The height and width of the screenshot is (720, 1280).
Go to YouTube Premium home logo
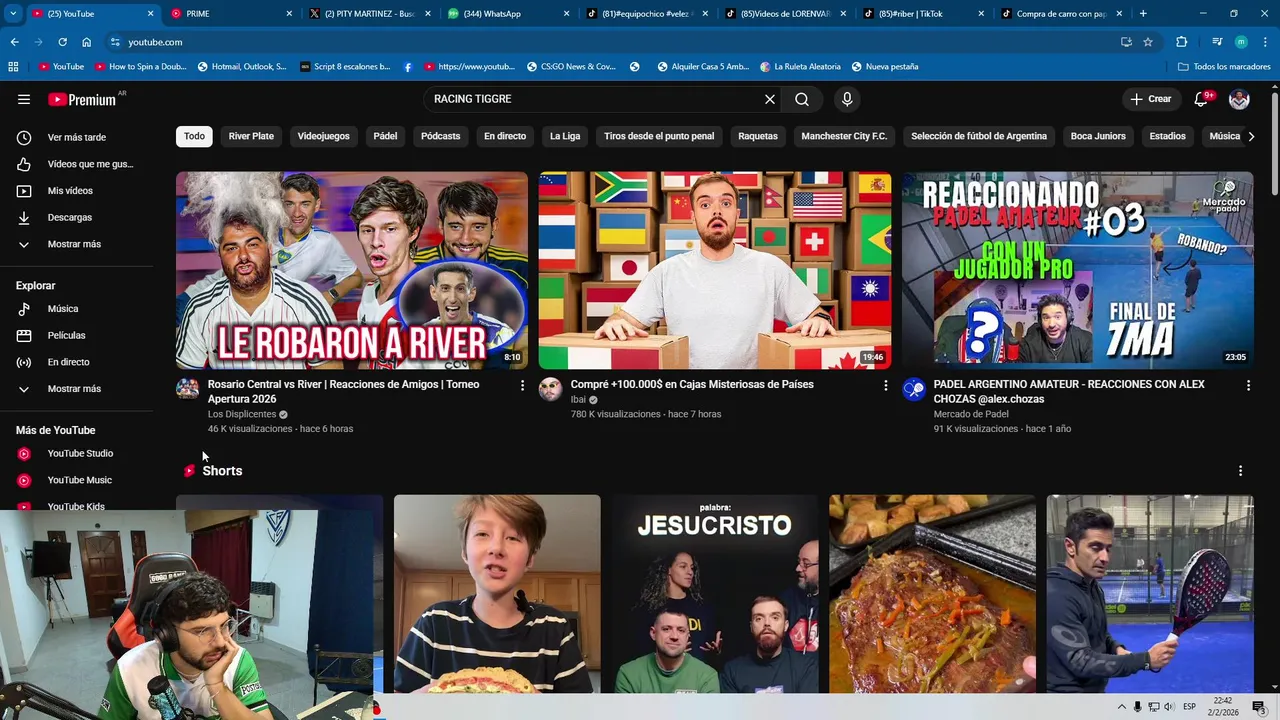pos(82,99)
